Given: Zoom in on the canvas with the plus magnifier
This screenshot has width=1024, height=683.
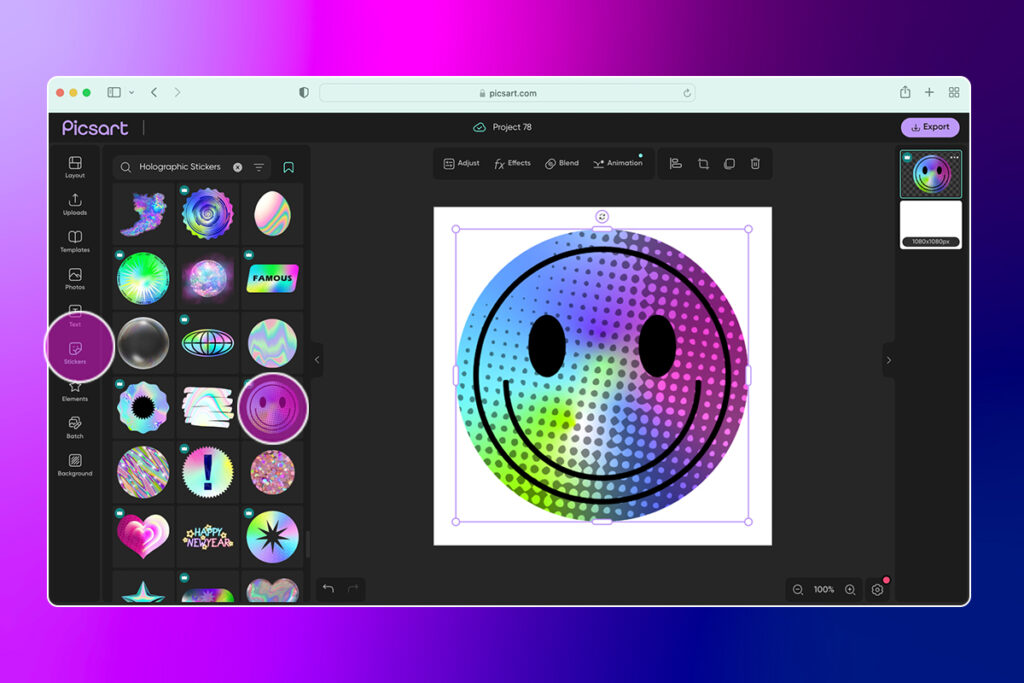Looking at the screenshot, I should coord(848,590).
